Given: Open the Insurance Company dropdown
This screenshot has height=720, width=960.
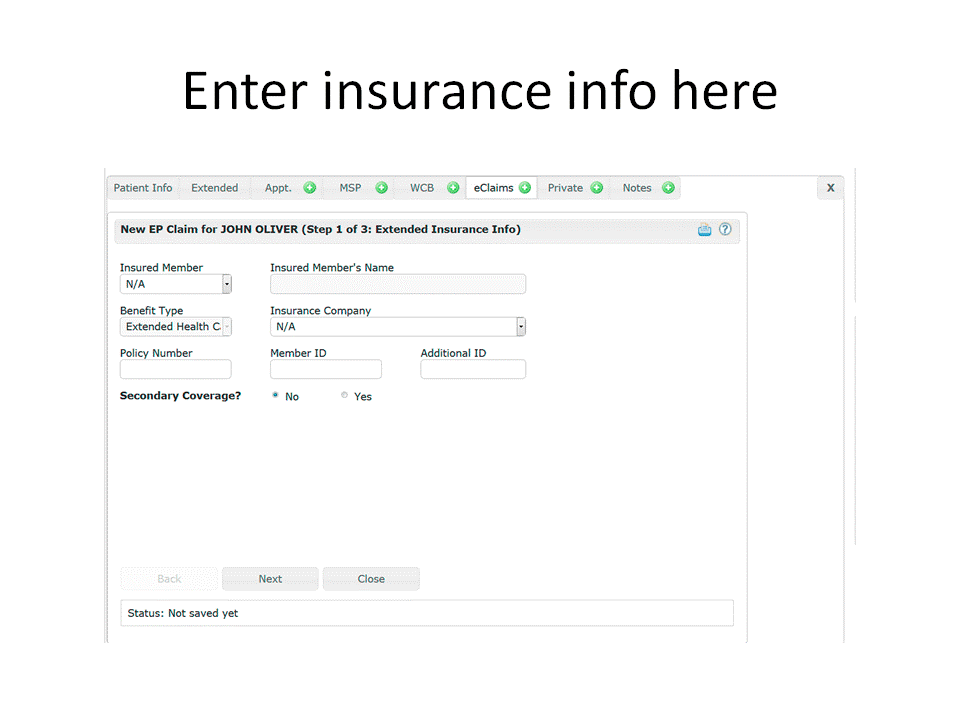Looking at the screenshot, I should tap(520, 326).
